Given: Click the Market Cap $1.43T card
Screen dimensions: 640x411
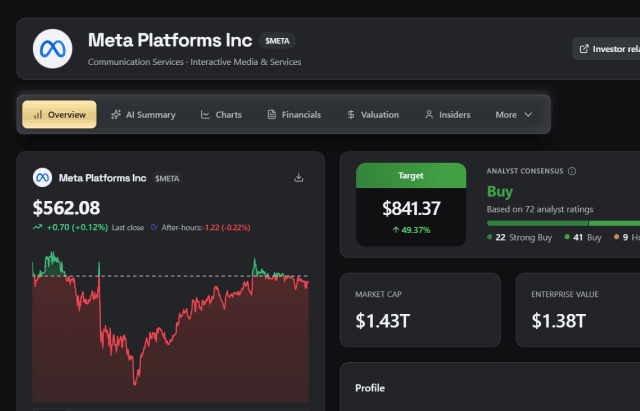Looking at the screenshot, I should pyautogui.click(x=420, y=310).
